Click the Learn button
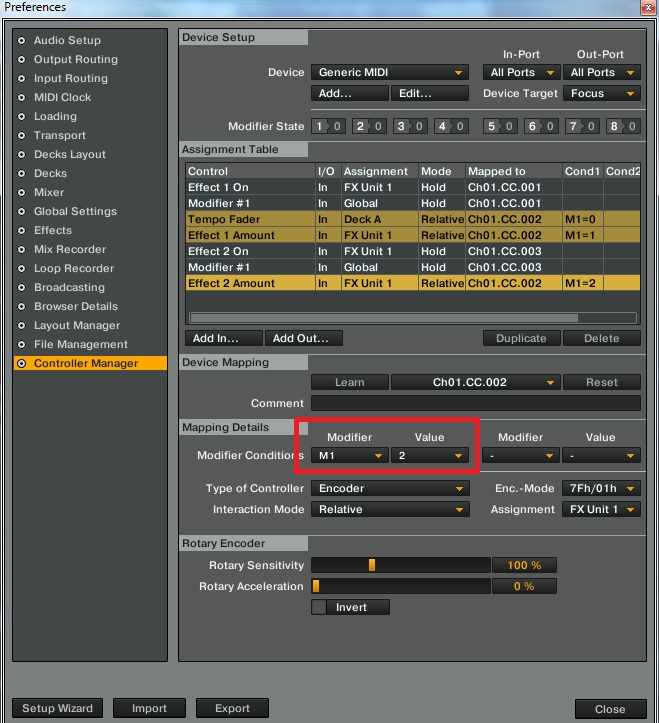Viewport: 659px width, 723px height. [350, 382]
